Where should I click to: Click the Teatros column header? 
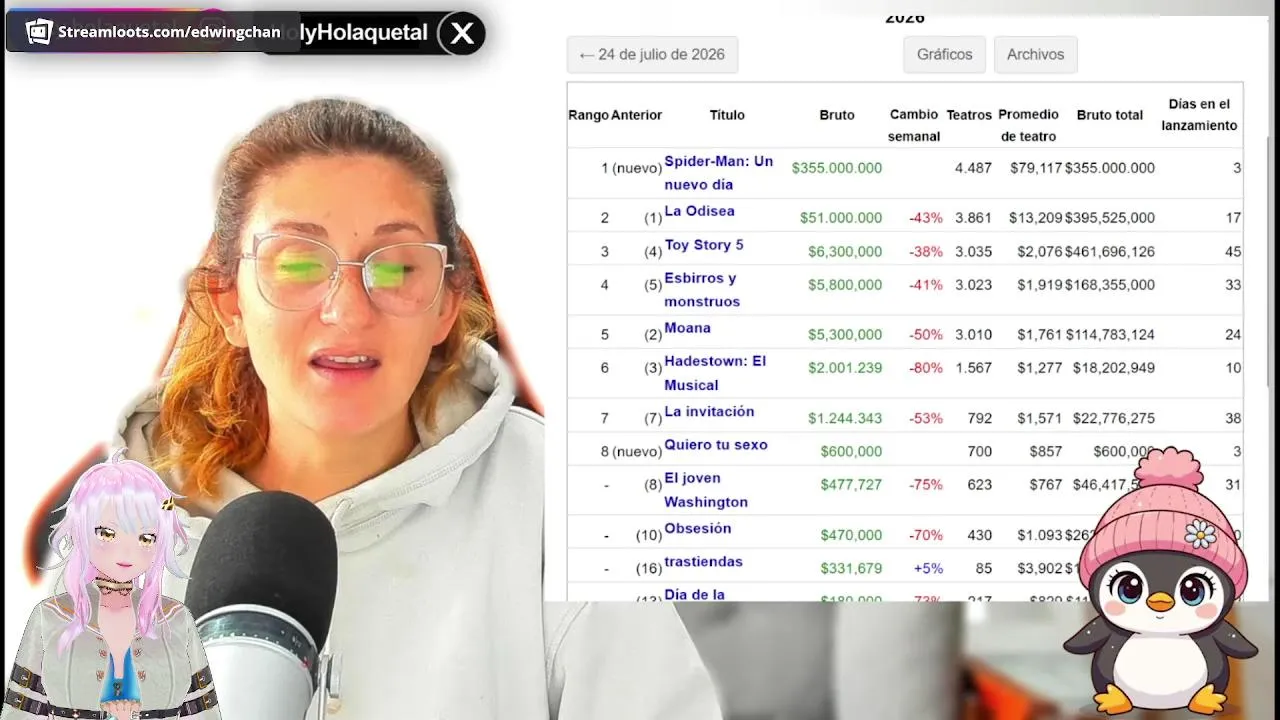pyautogui.click(x=969, y=115)
